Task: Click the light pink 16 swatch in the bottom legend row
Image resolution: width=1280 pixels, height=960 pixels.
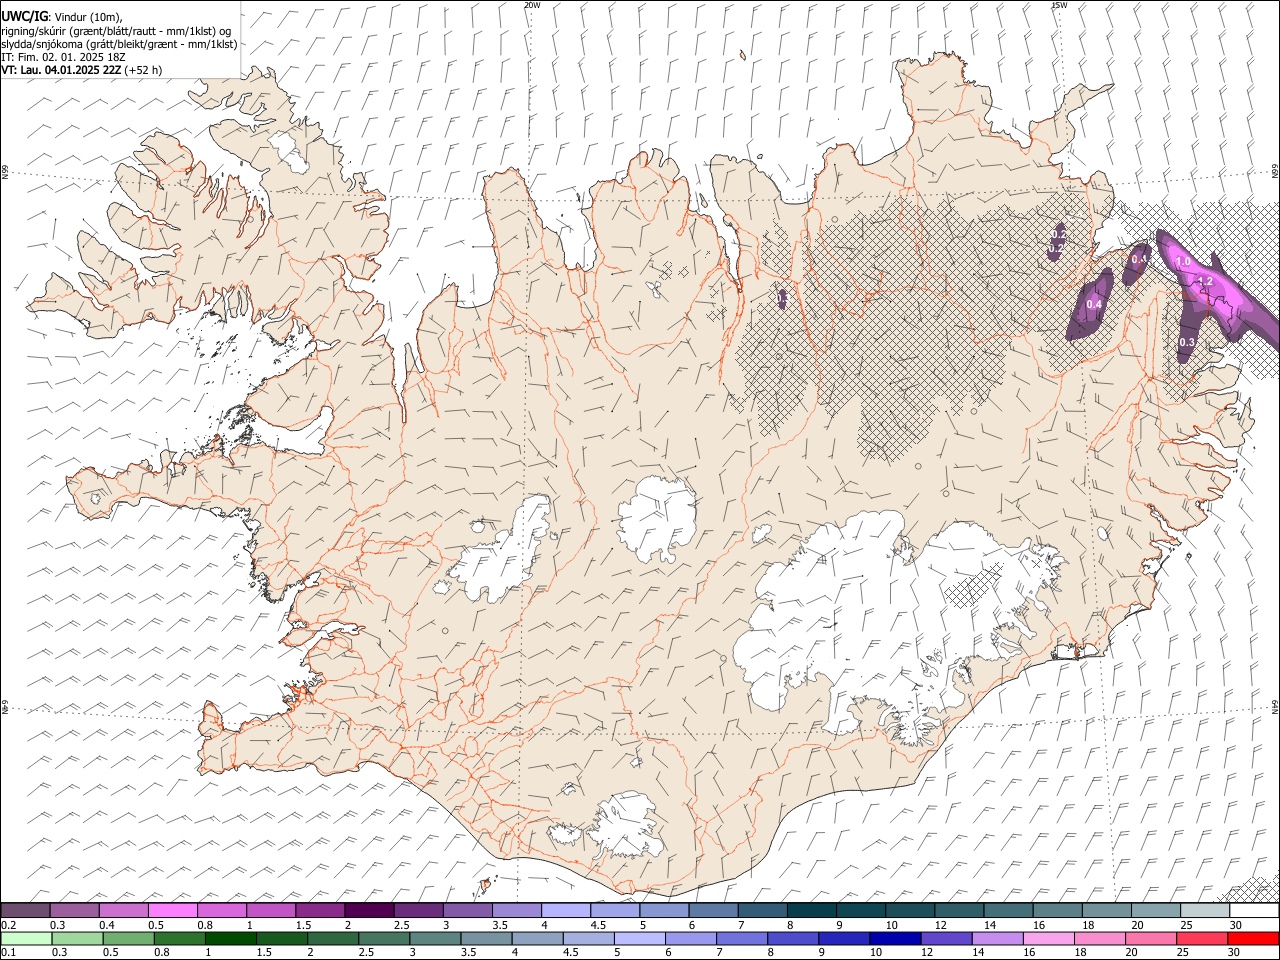Action: coord(1049,938)
